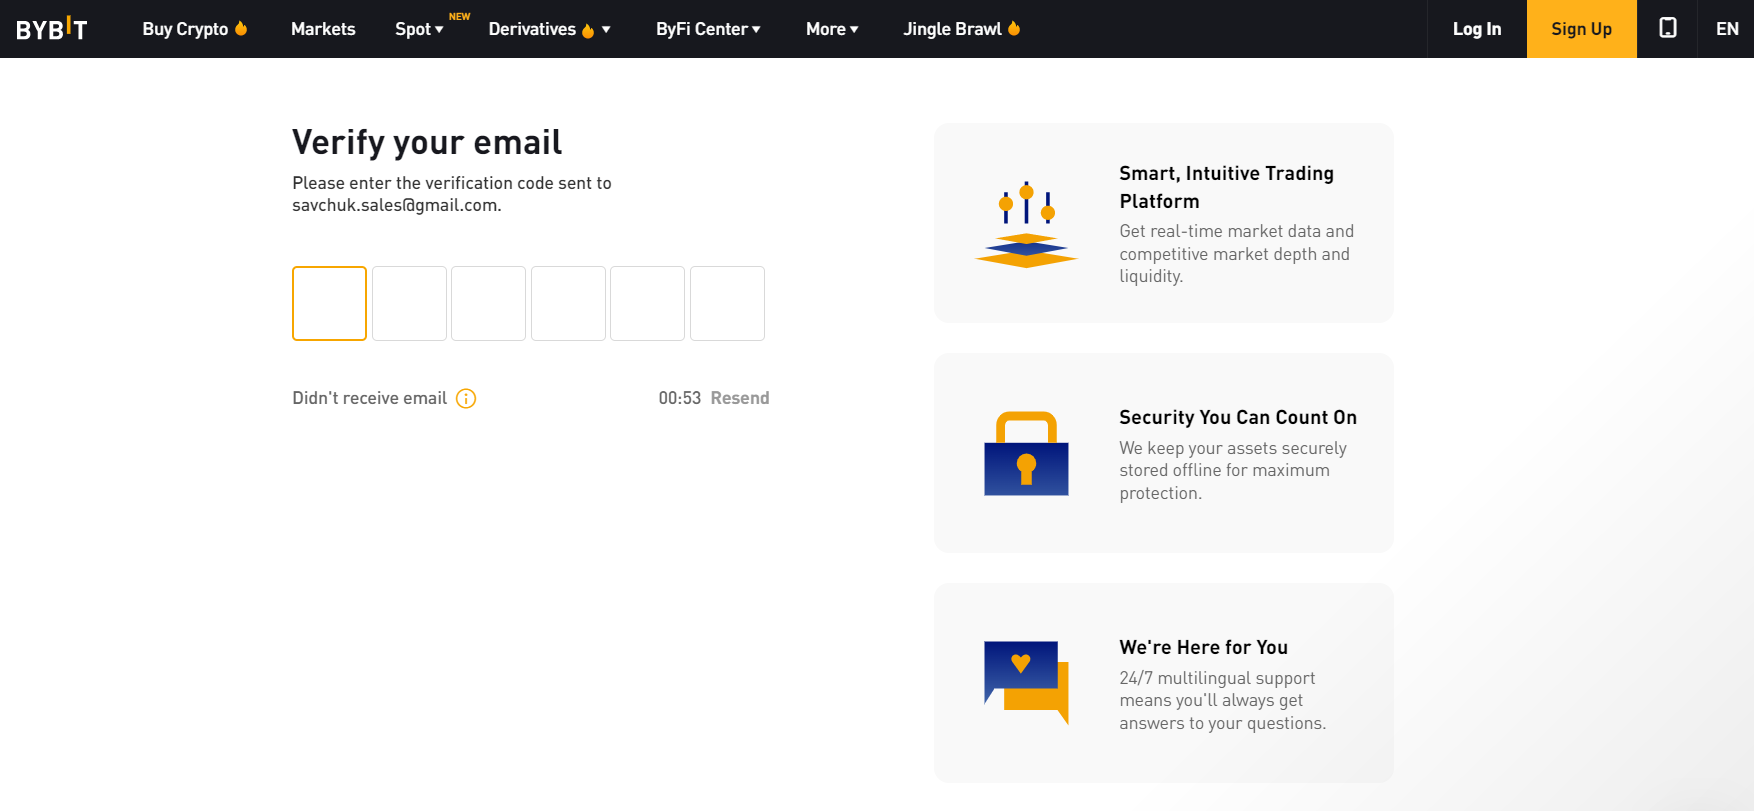Click the third verification code box

(488, 303)
